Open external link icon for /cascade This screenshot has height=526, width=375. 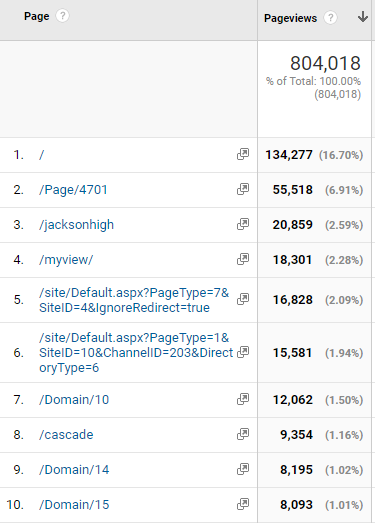(x=243, y=434)
